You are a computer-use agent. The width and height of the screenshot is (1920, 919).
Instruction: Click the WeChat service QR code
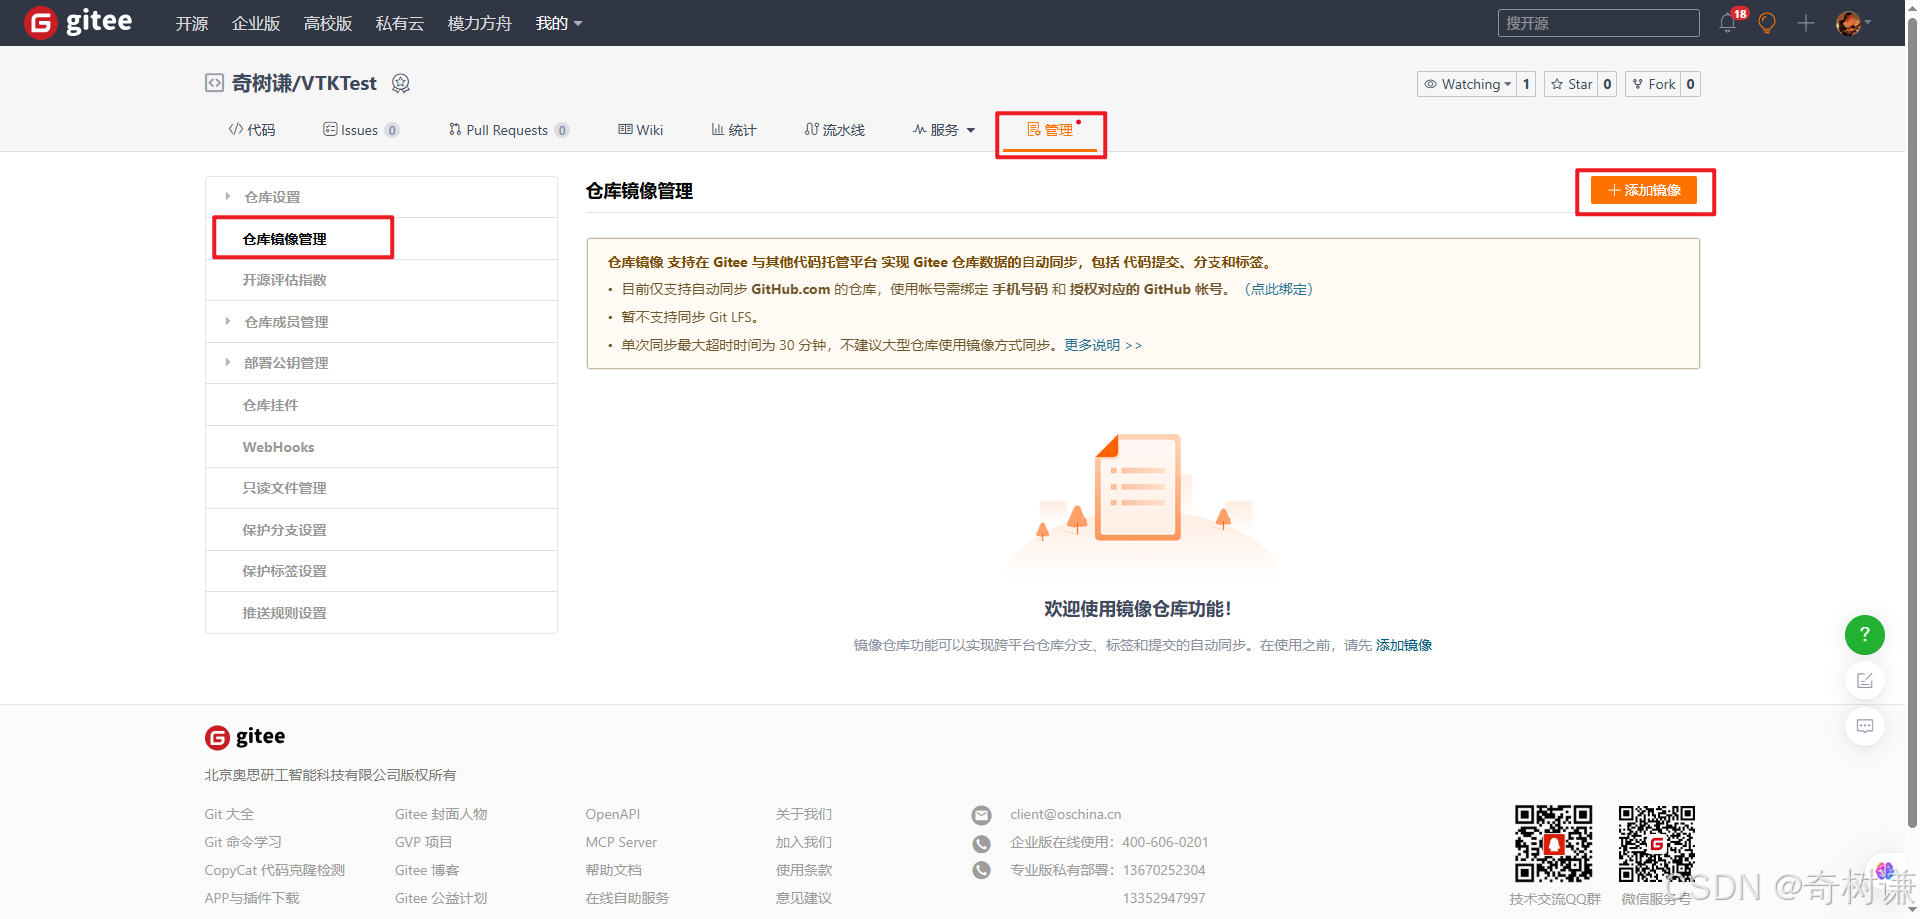1657,844
